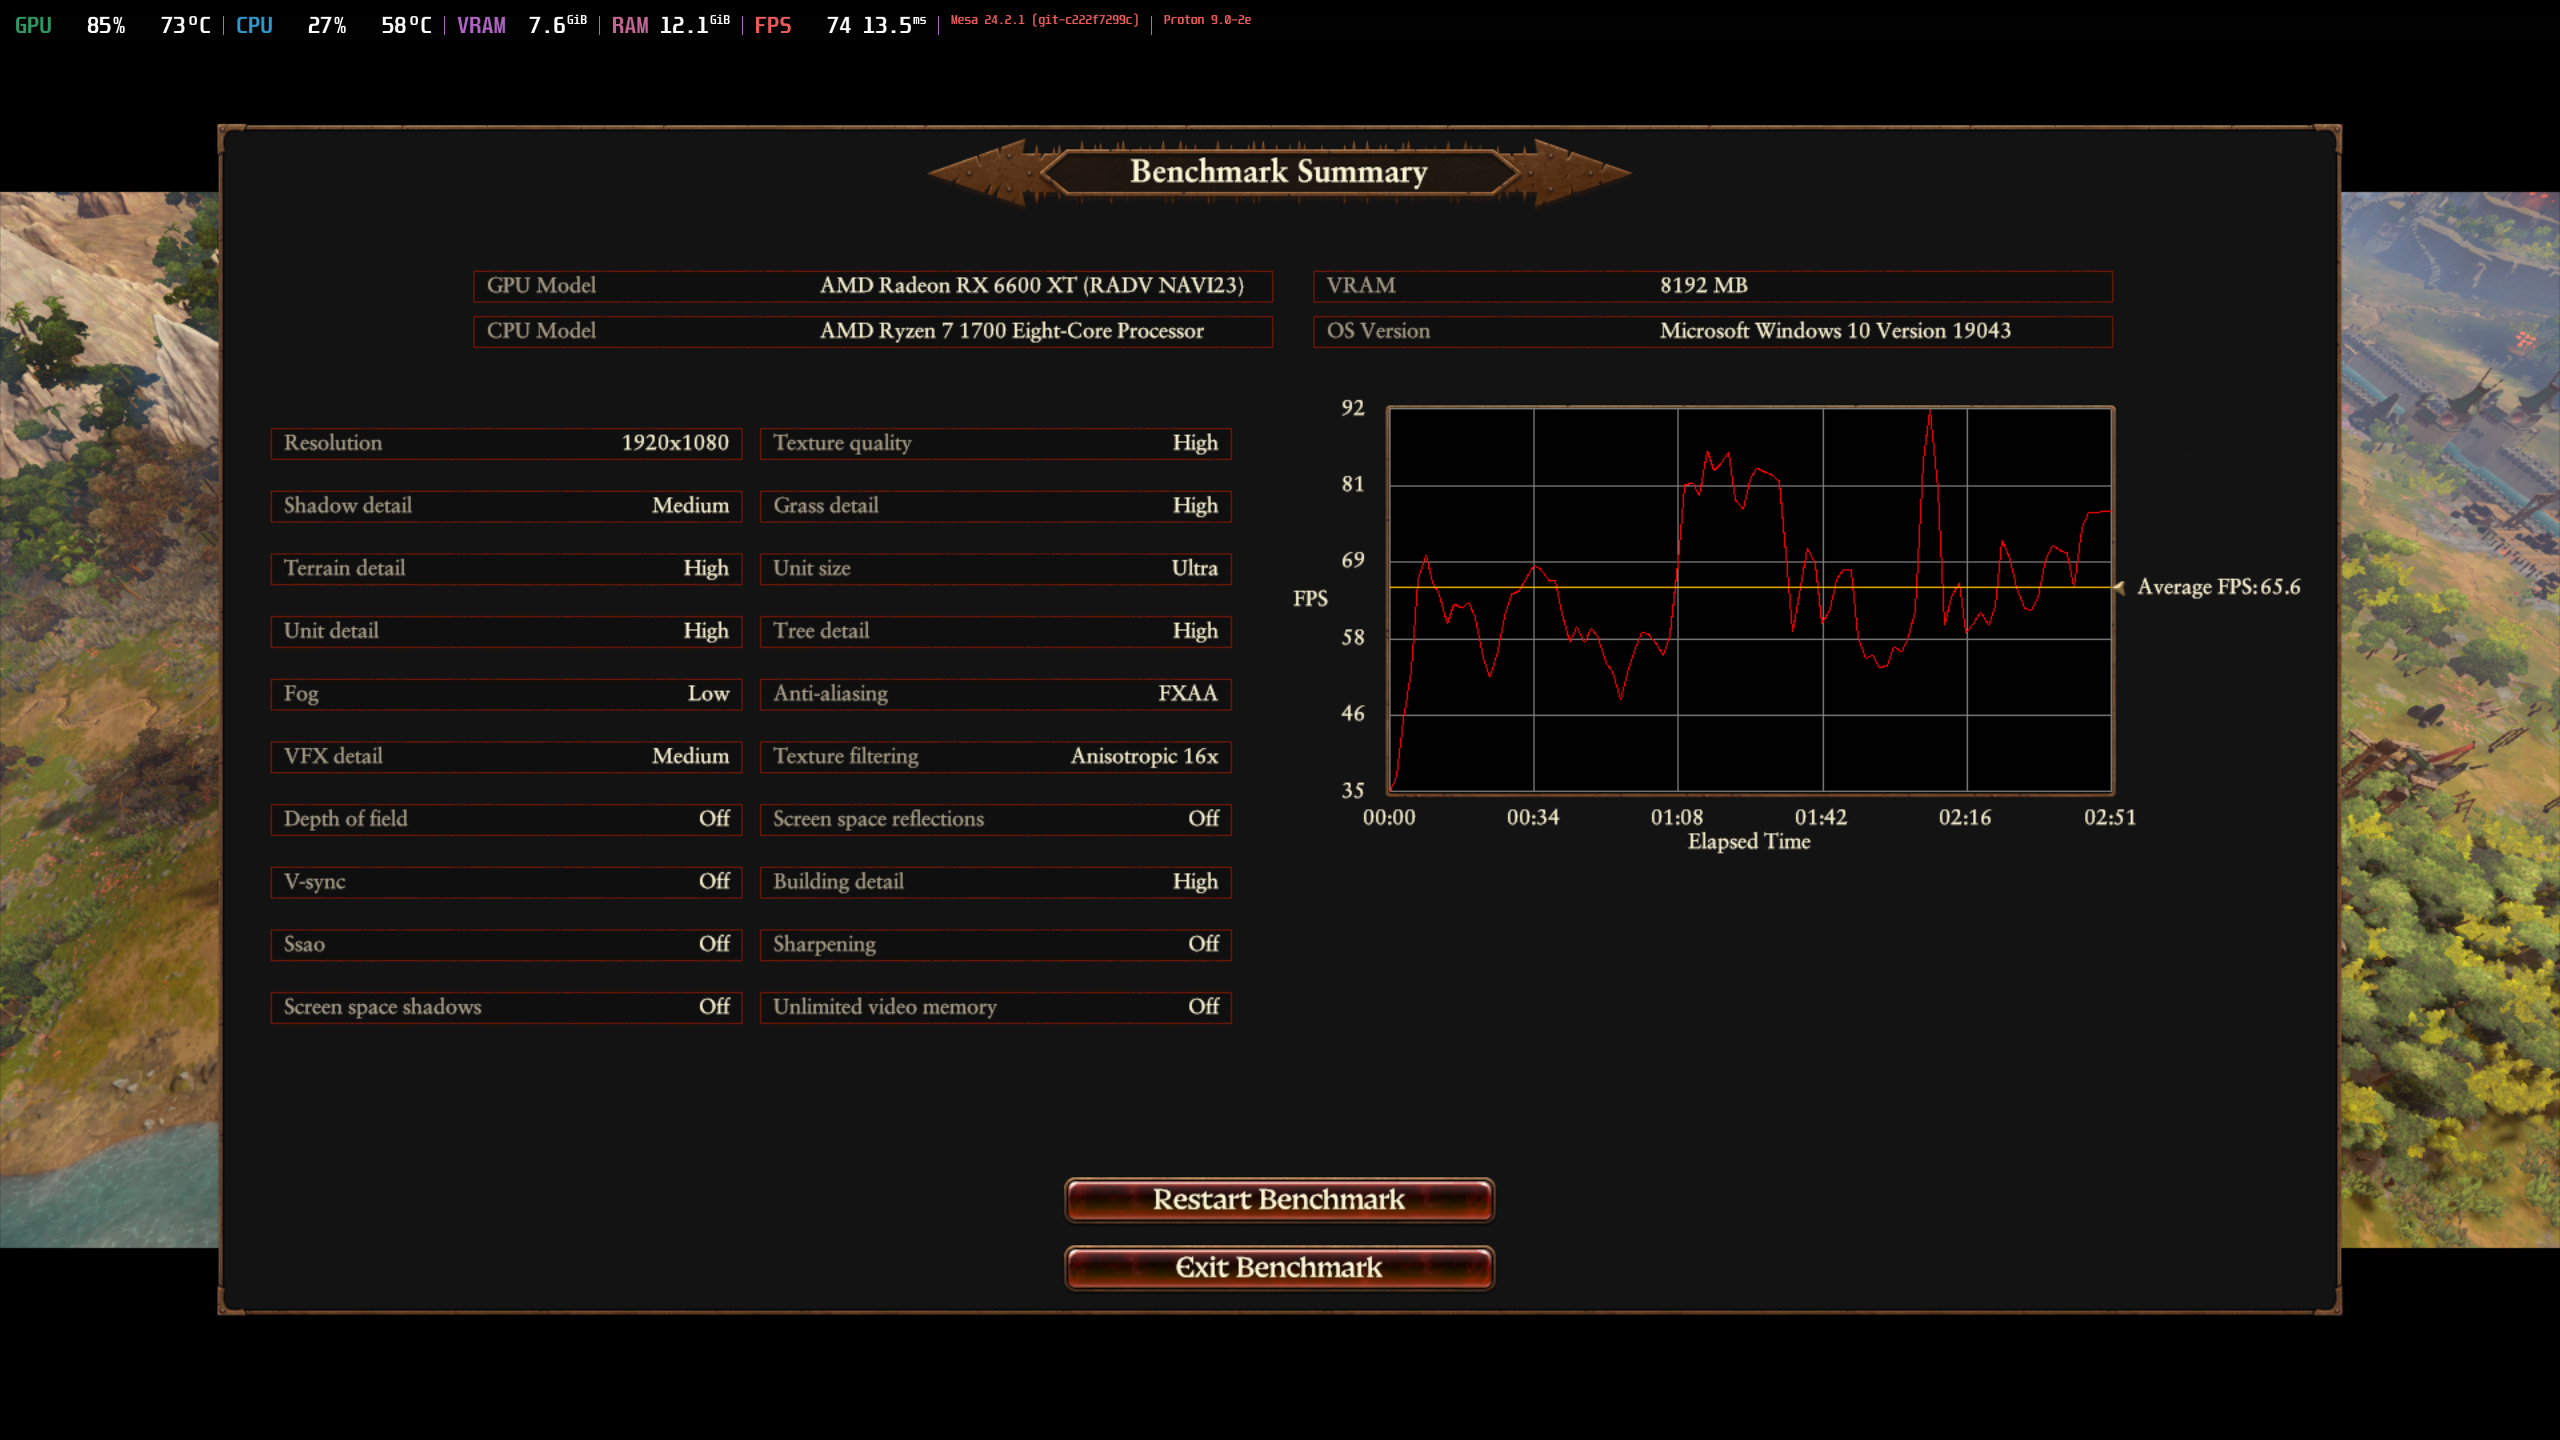Viewport: 2560px width, 1440px height.
Task: Select the Unlimited video memory Off row
Action: (x=996, y=1007)
